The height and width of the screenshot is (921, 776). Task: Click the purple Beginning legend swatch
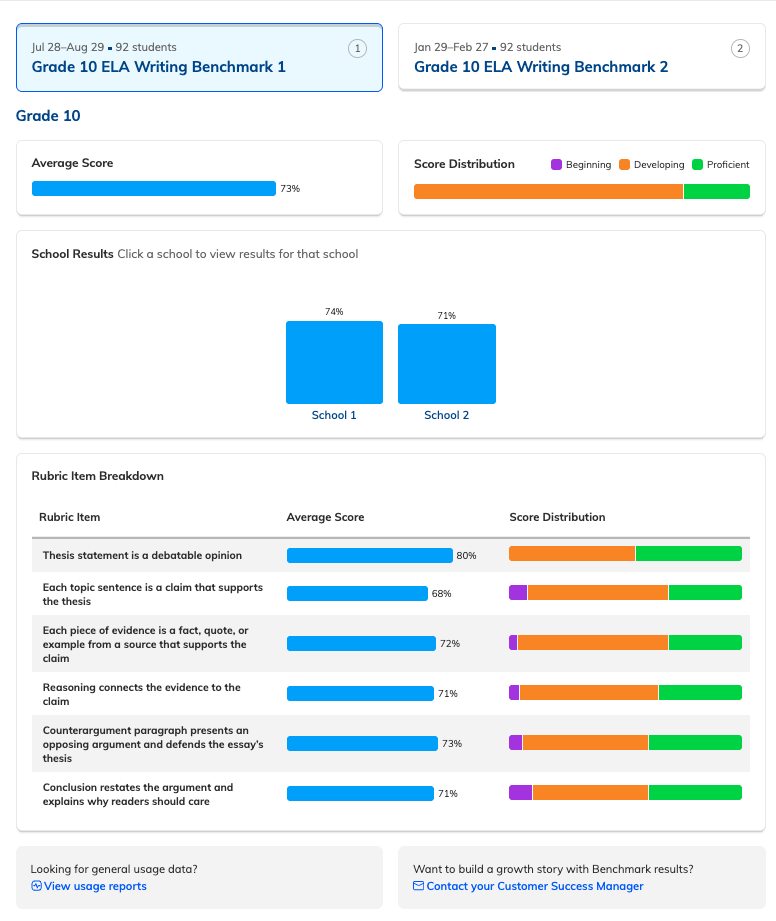coord(556,164)
